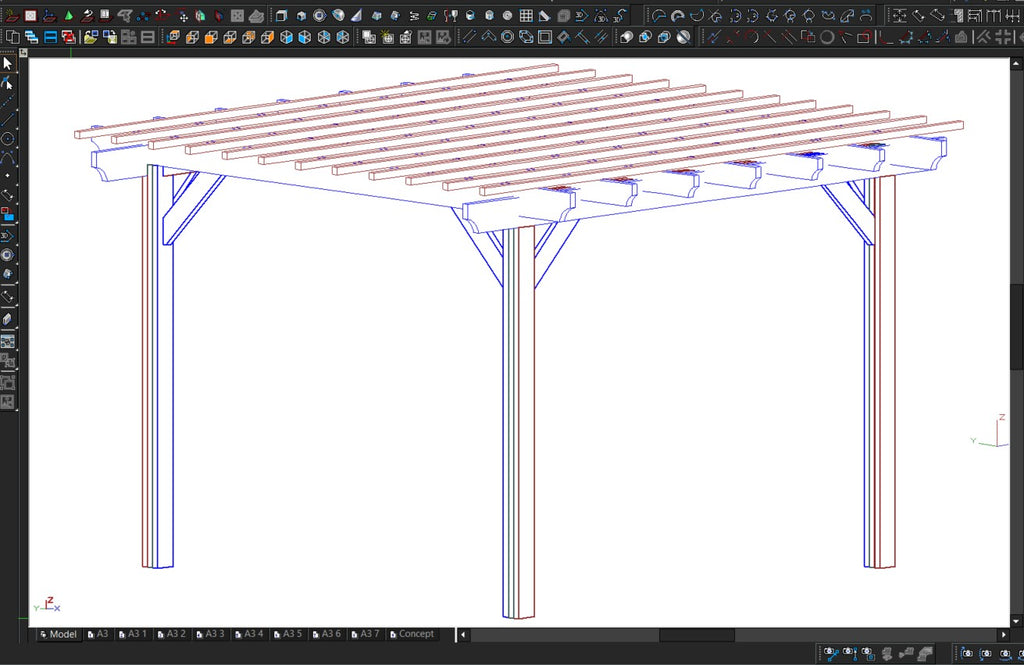
Task: Open the A3 1 layout tab
Action: (x=133, y=634)
